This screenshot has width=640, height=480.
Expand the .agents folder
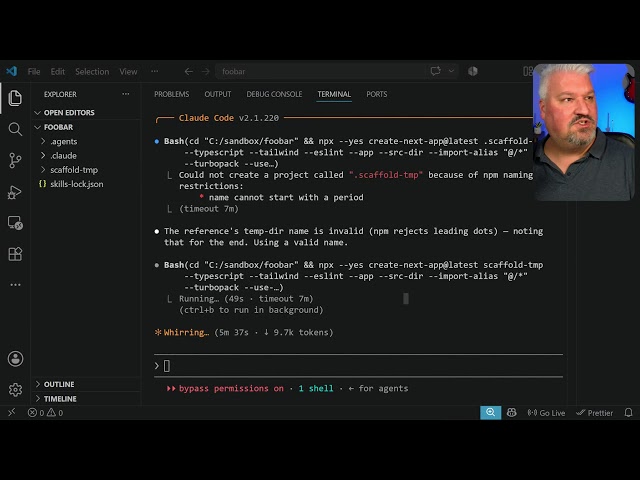tap(87, 141)
